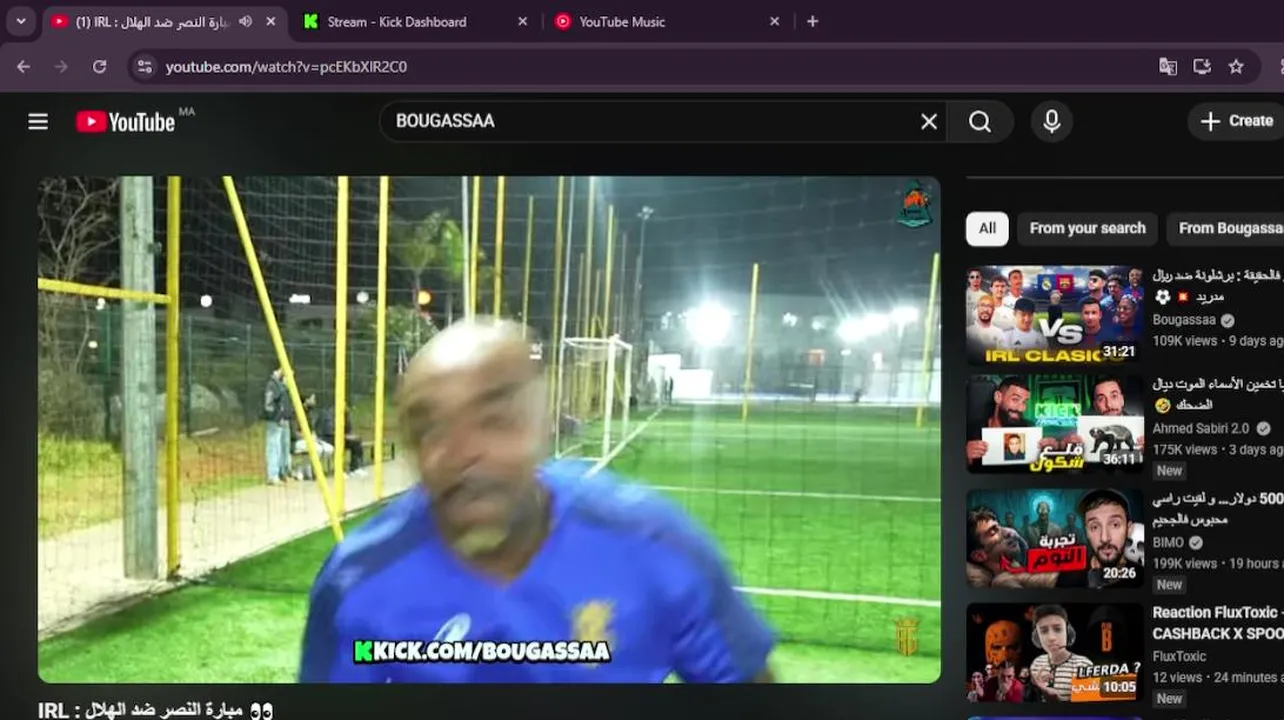Click 175K views text under Ahmed Sabiri
Screen dimensions: 1284x720
[1185, 450]
